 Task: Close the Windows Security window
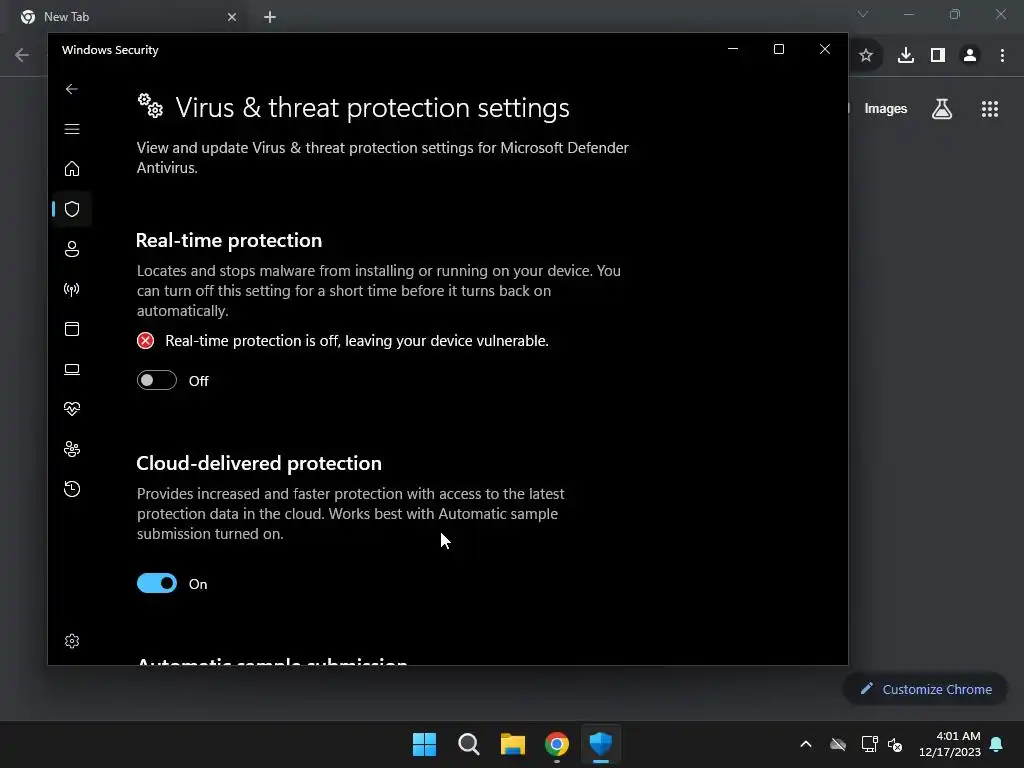click(x=825, y=49)
